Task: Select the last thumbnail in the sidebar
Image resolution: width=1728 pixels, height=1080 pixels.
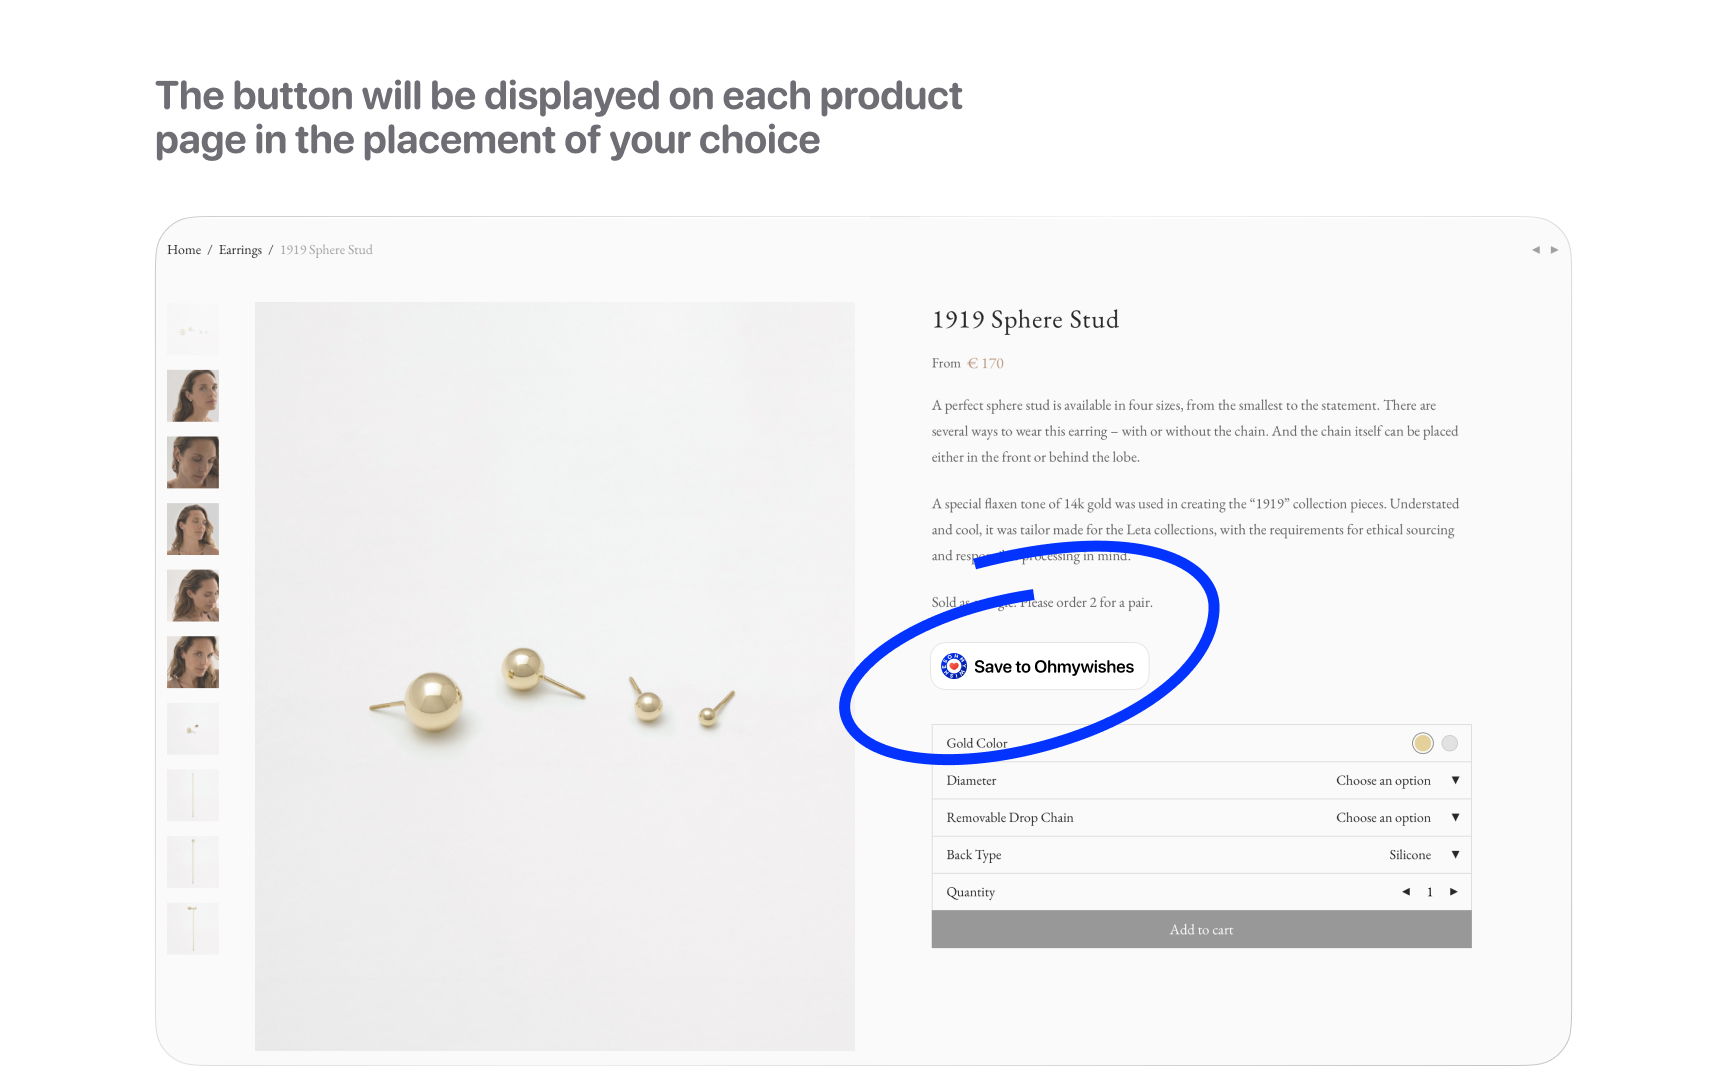Action: tap(192, 928)
